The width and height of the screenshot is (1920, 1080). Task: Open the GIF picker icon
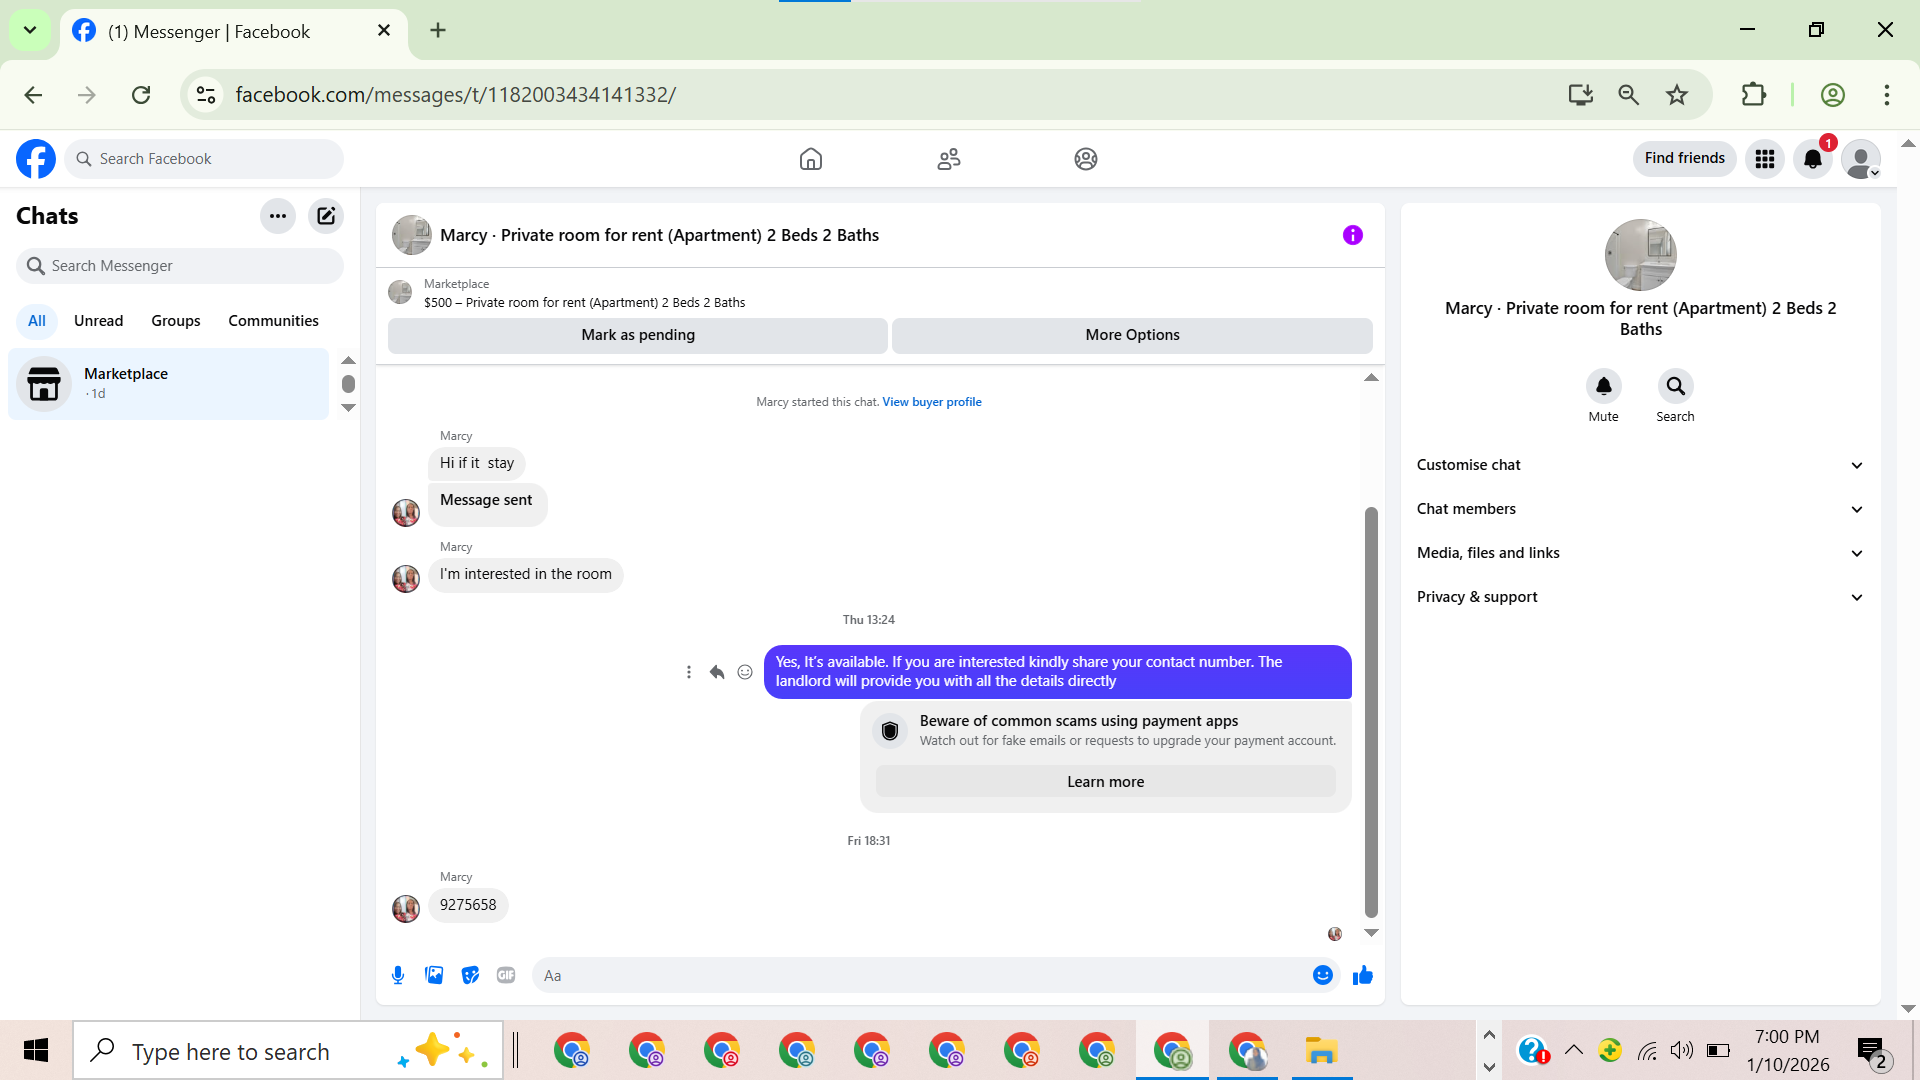click(506, 975)
